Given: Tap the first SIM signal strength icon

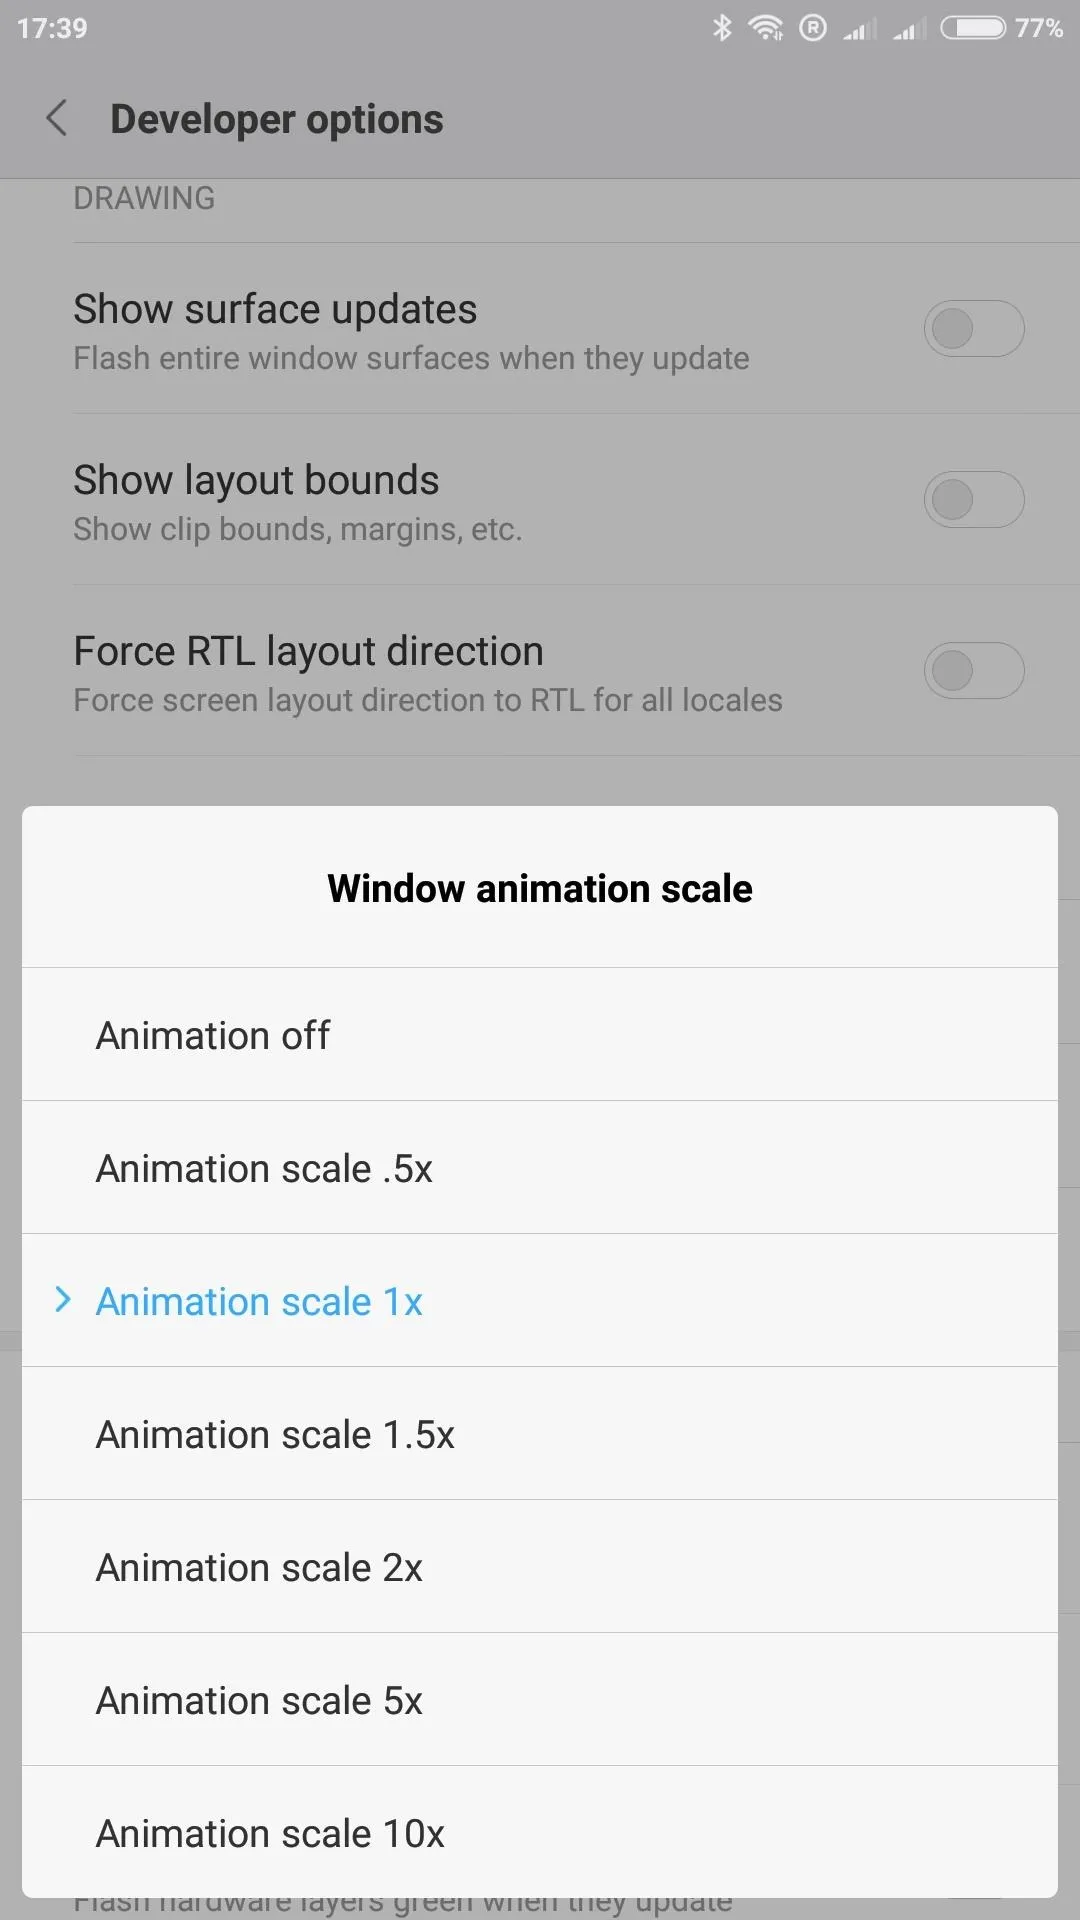Looking at the screenshot, I should pos(859,29).
